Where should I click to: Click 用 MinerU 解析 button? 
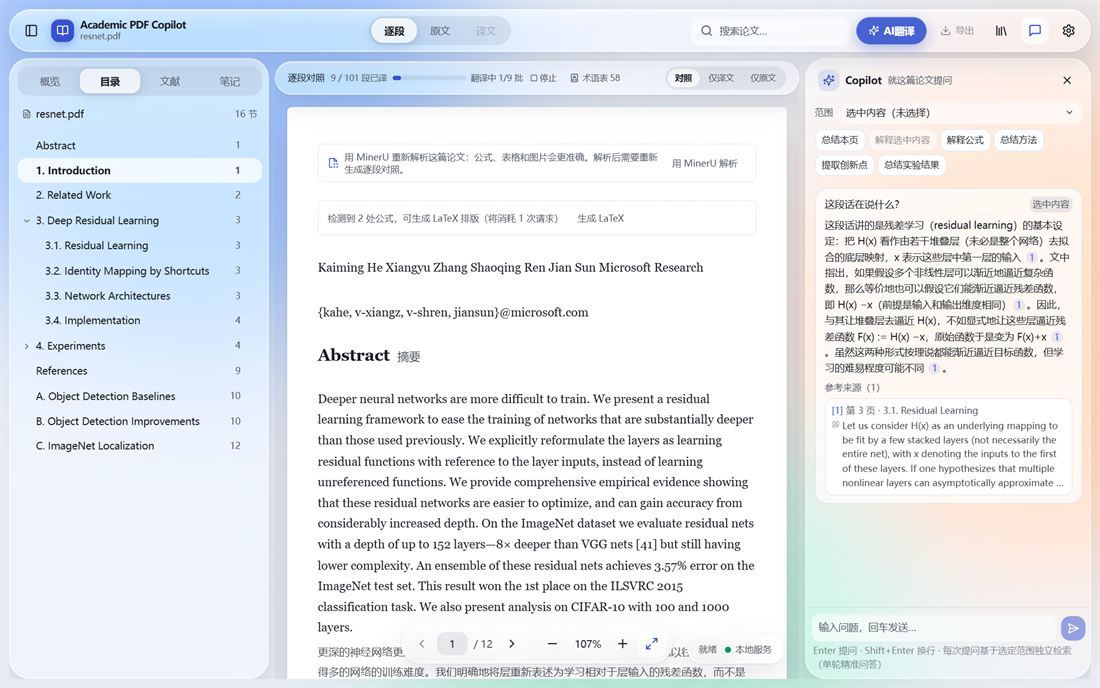(704, 163)
